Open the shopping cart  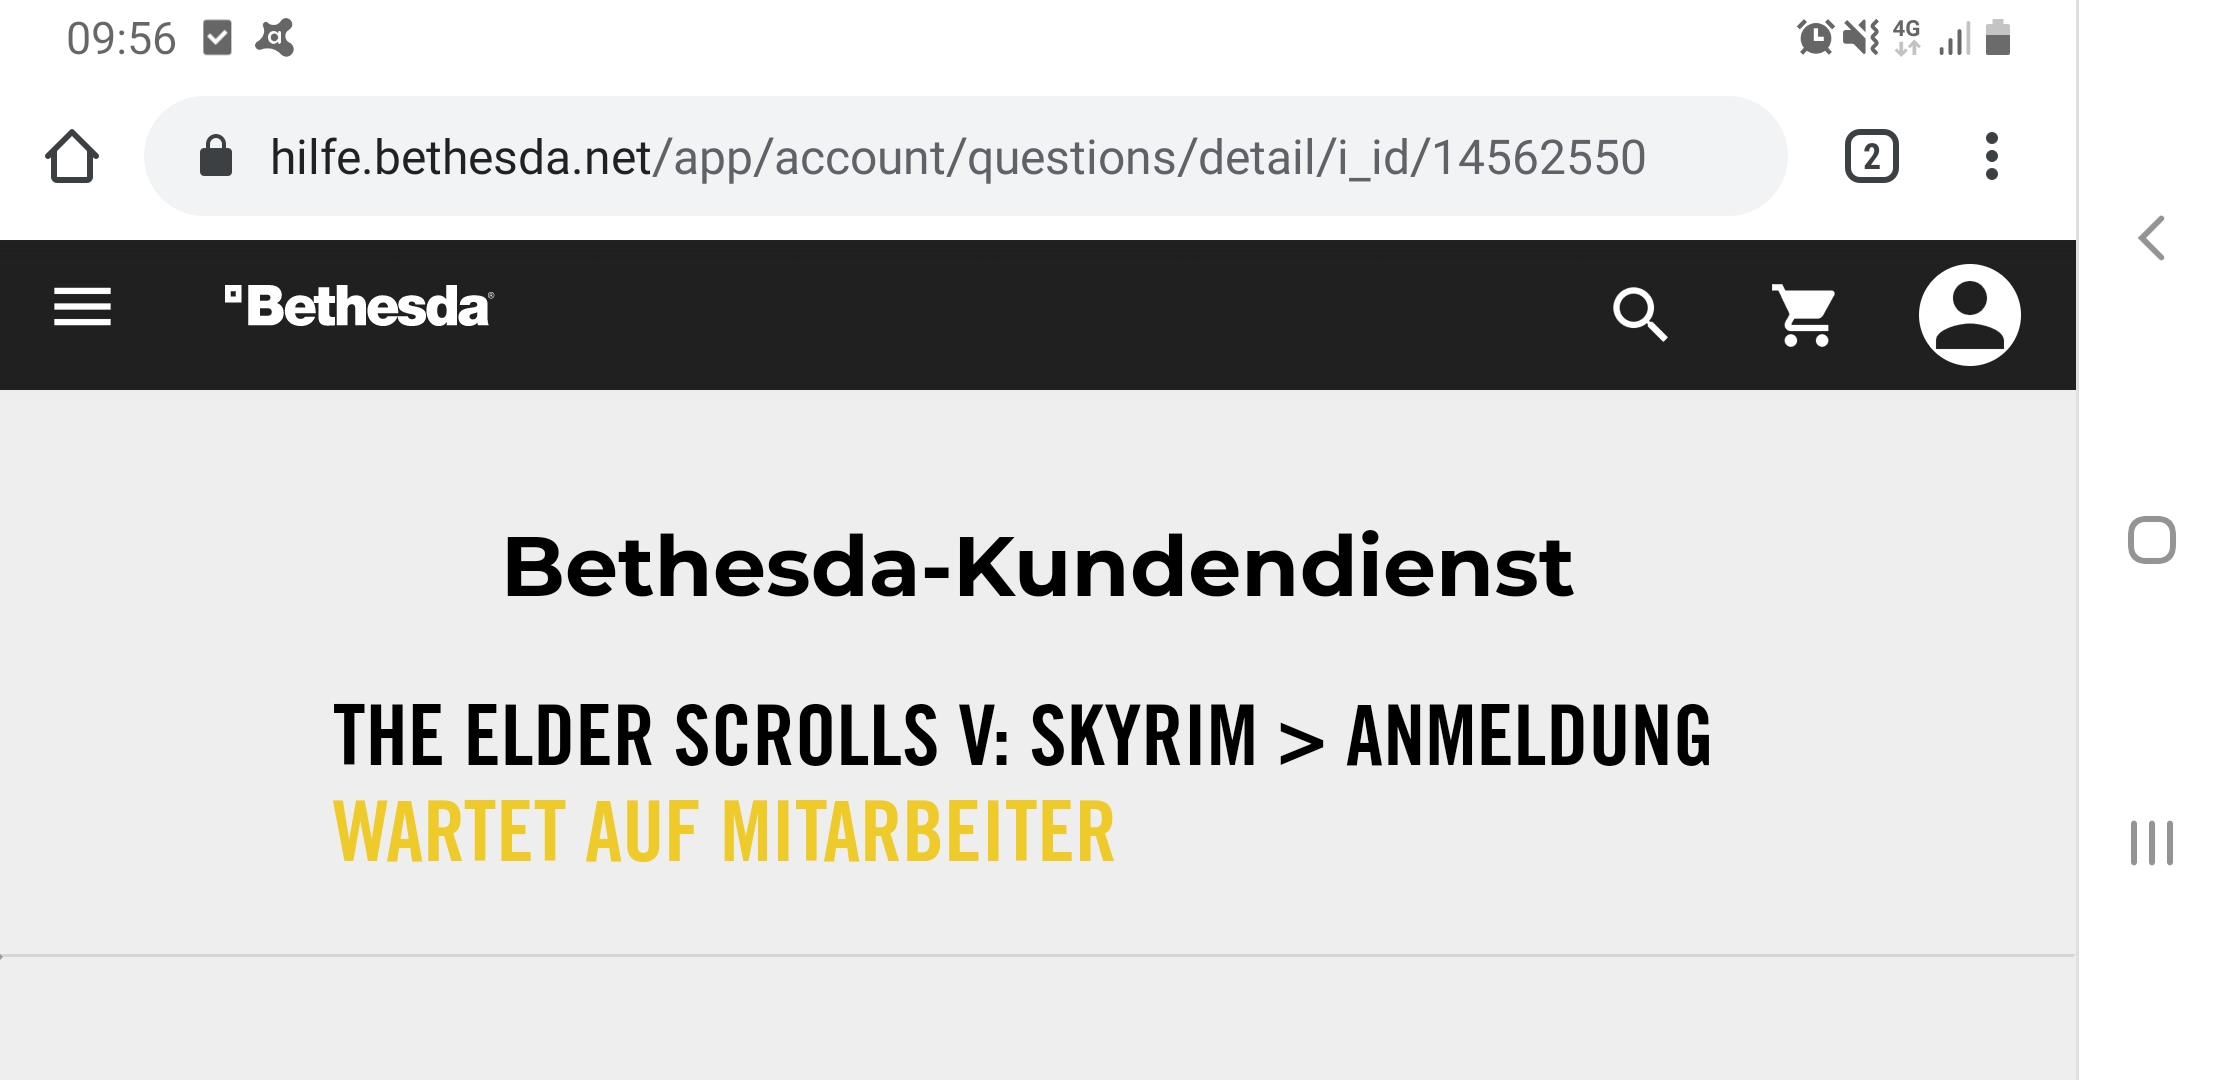pos(1804,315)
